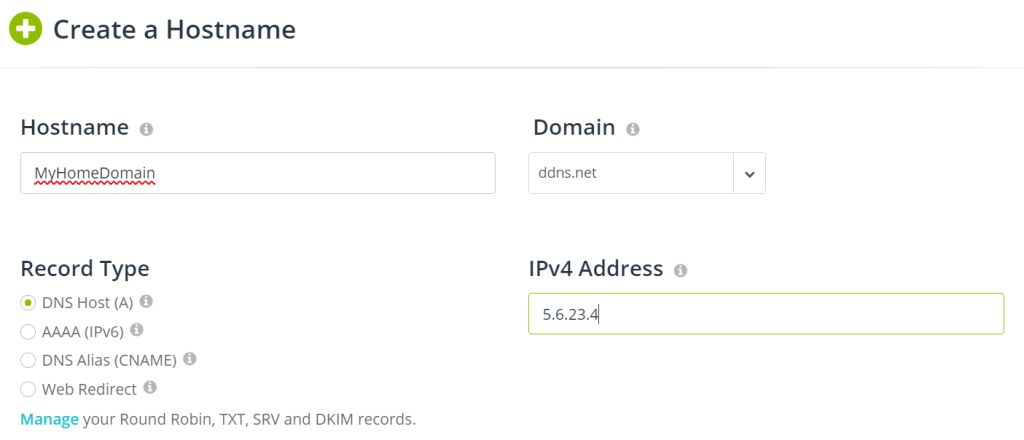Screen dimensions: 1024x440
Task: Show info for AAAA (IPv6) option
Action: pos(137,329)
